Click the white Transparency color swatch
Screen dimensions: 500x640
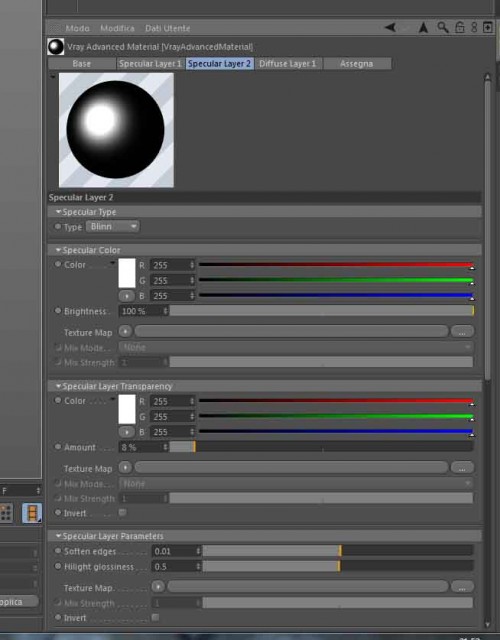[x=127, y=409]
